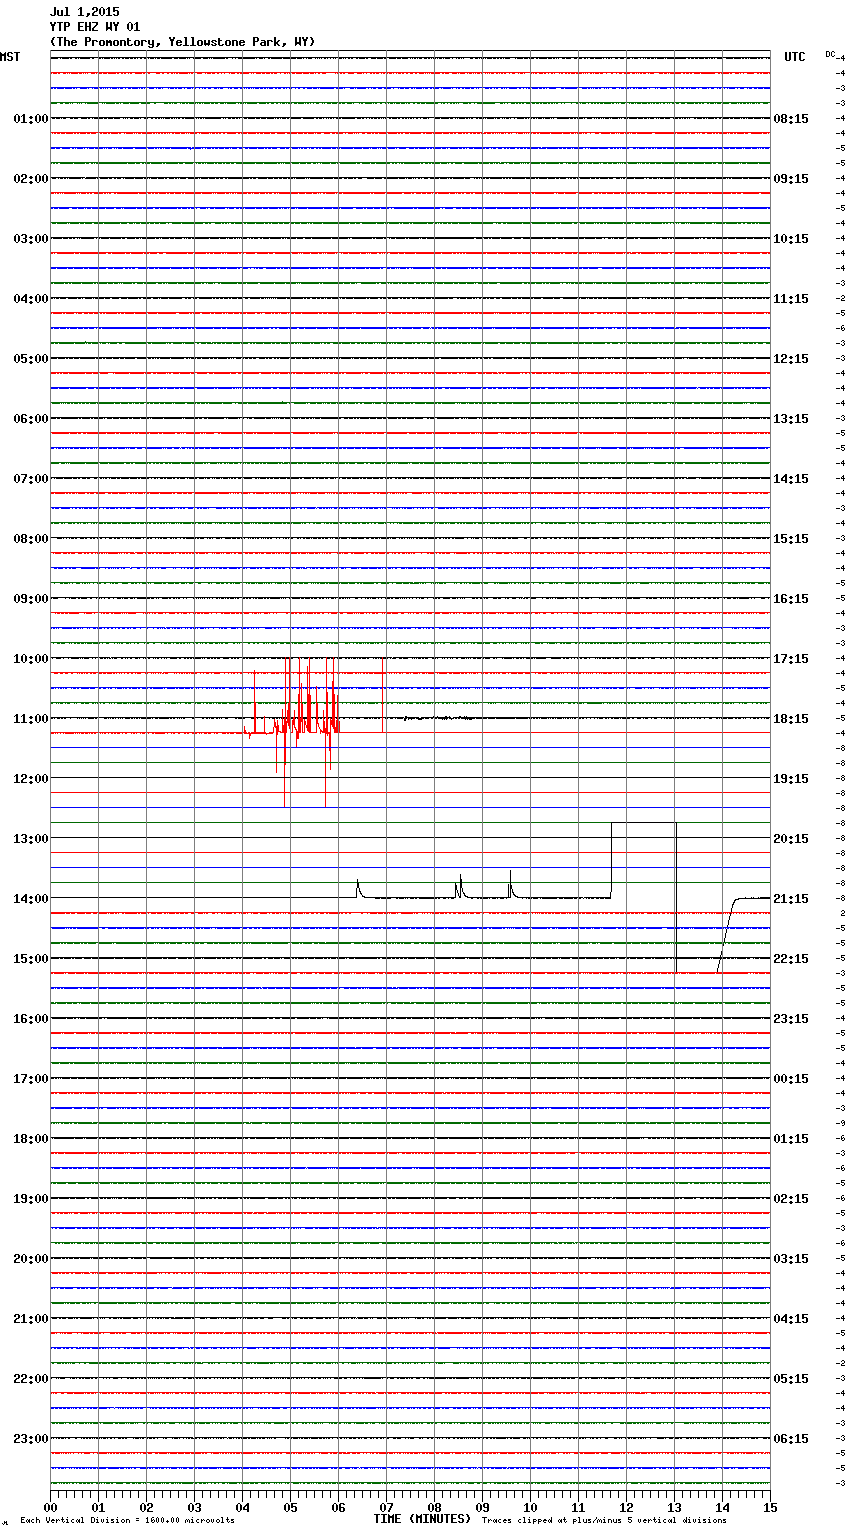Click the 18:15 UTC time label
850x1534 pixels.
tap(791, 719)
